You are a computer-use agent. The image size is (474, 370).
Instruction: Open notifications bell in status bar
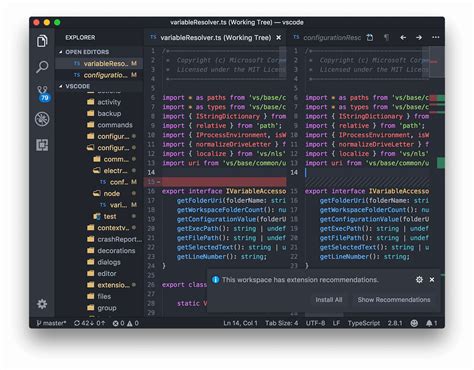(x=431, y=323)
